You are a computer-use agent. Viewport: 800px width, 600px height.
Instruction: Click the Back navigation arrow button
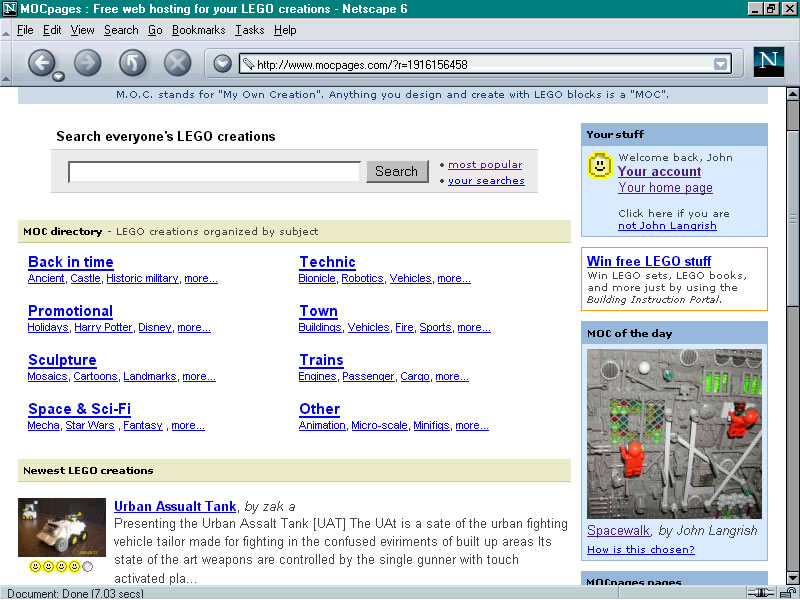tap(41, 63)
